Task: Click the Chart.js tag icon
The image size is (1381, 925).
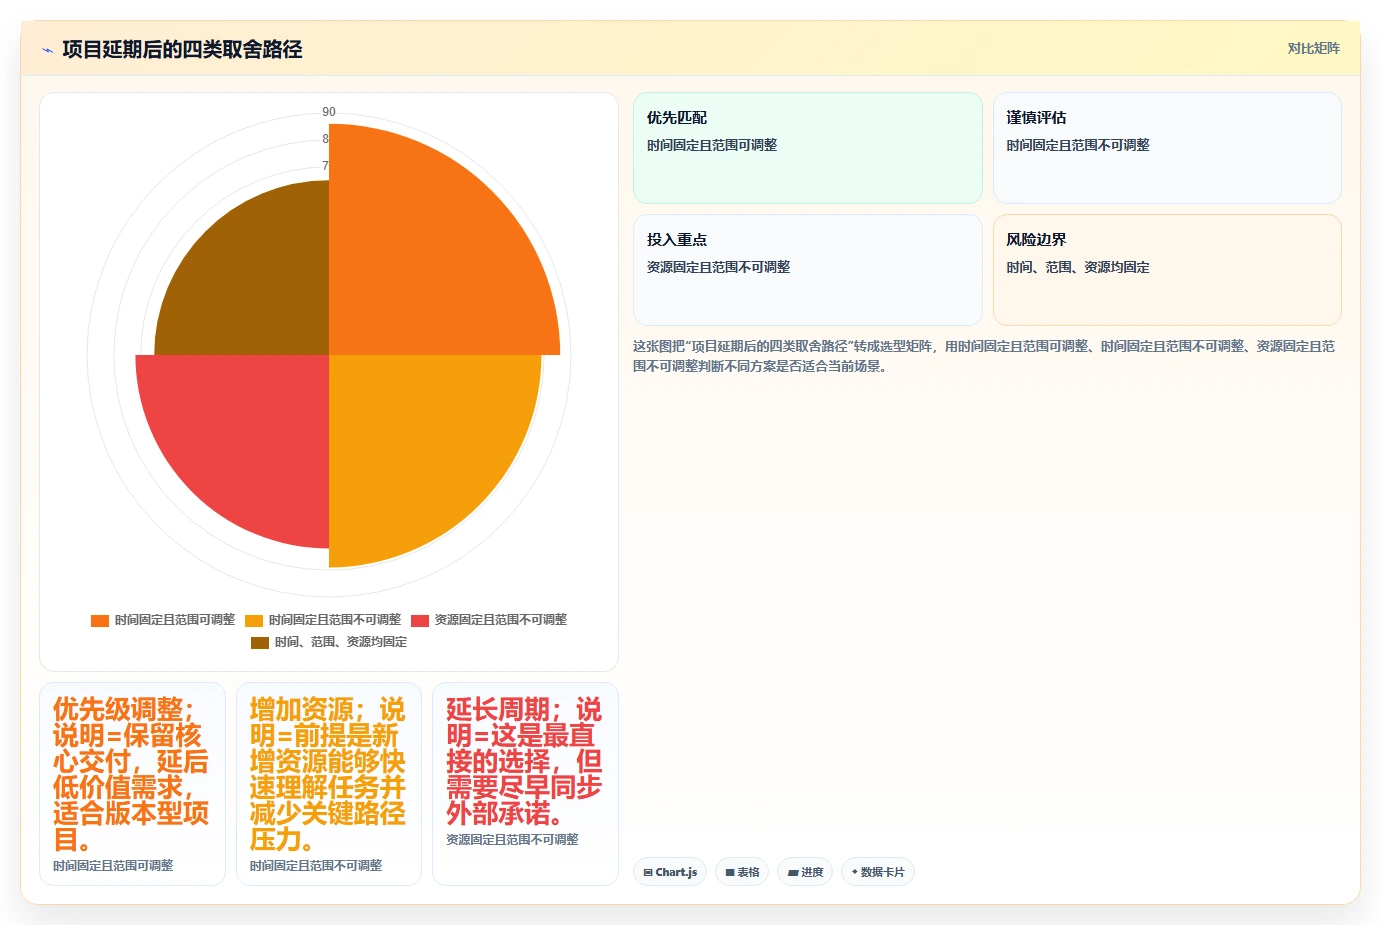Action: click(x=648, y=873)
